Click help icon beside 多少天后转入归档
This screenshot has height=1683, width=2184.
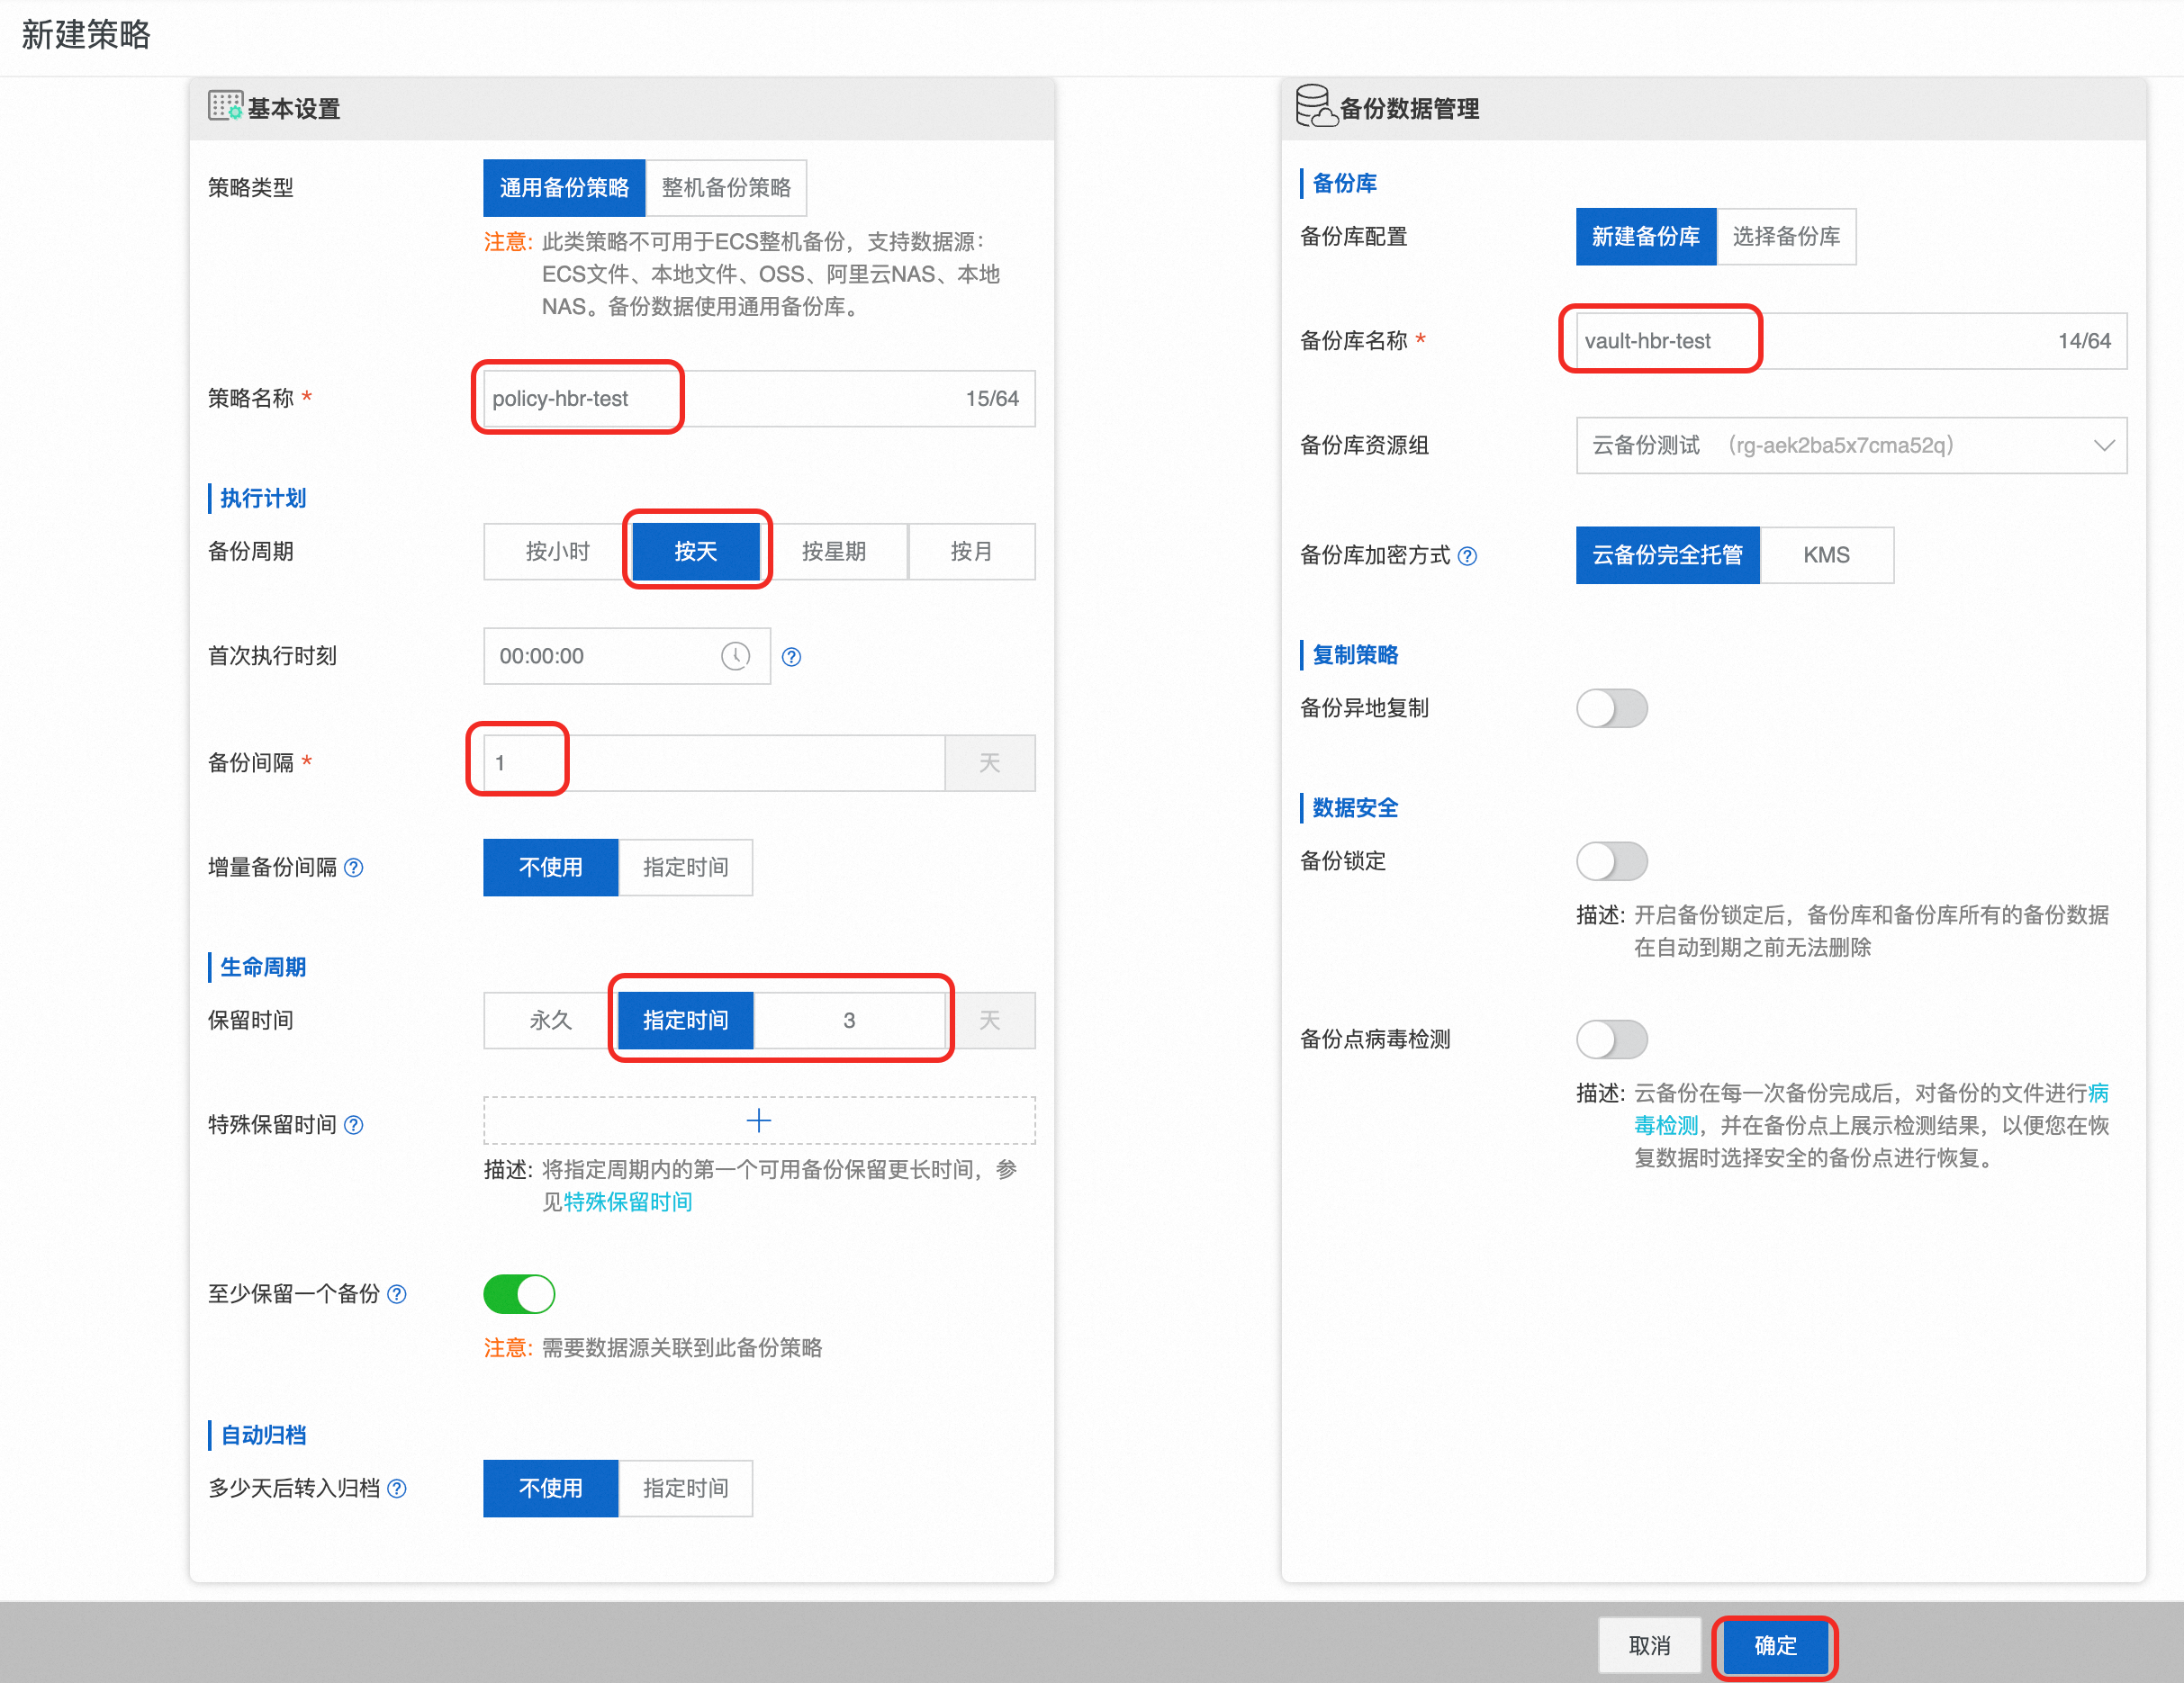click(x=397, y=1488)
